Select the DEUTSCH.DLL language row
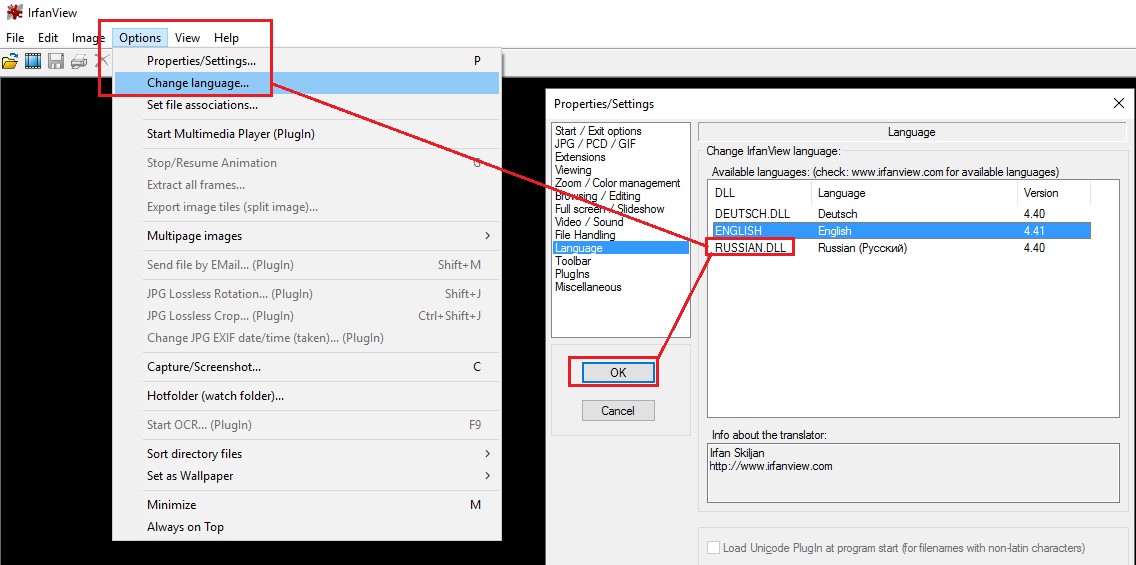Screen dimensions: 1136x565 900,214
